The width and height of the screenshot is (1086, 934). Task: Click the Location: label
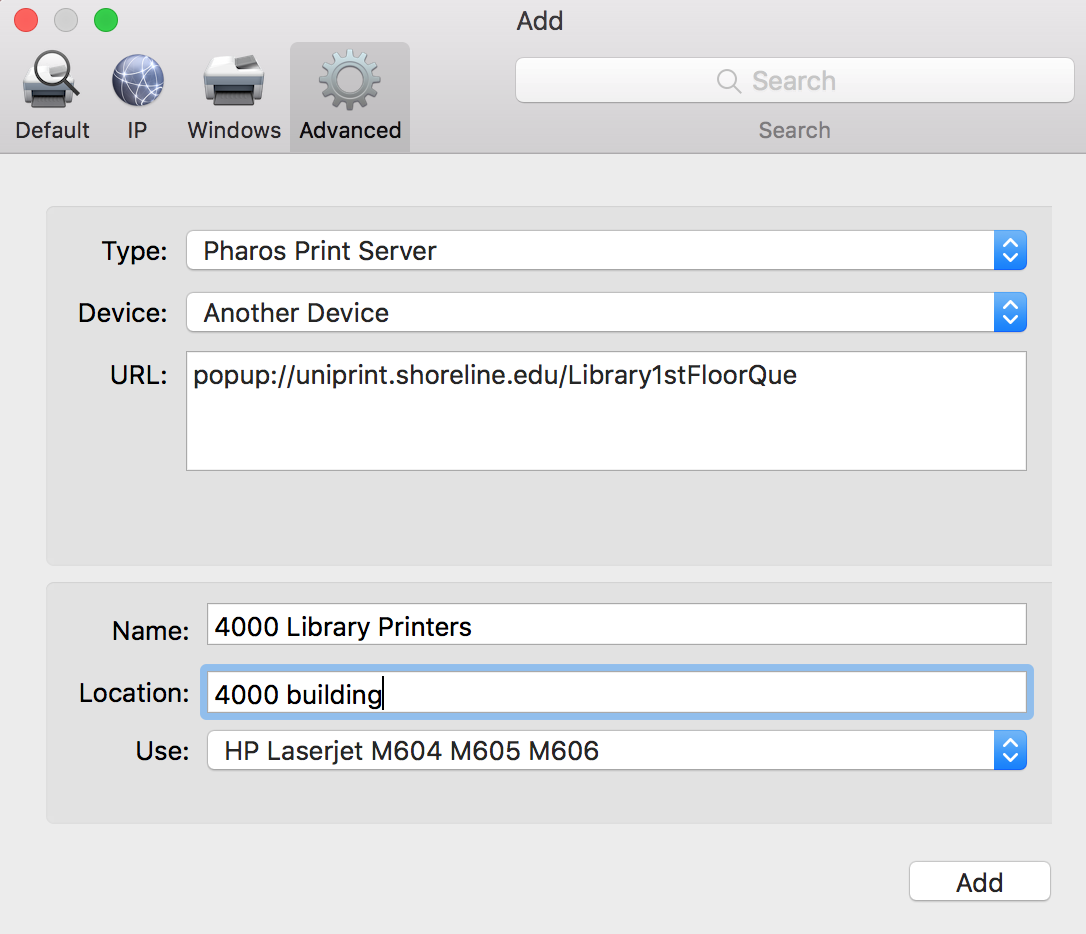pos(134,693)
